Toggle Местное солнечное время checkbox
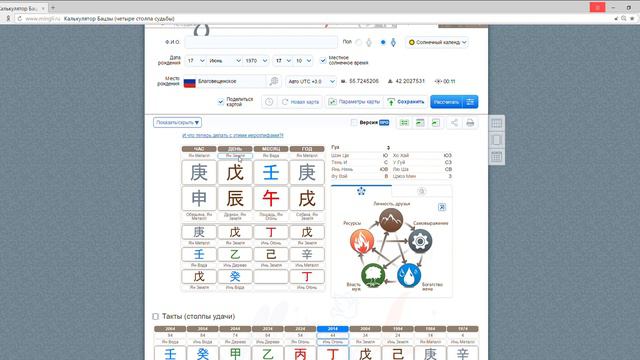 tap(323, 60)
